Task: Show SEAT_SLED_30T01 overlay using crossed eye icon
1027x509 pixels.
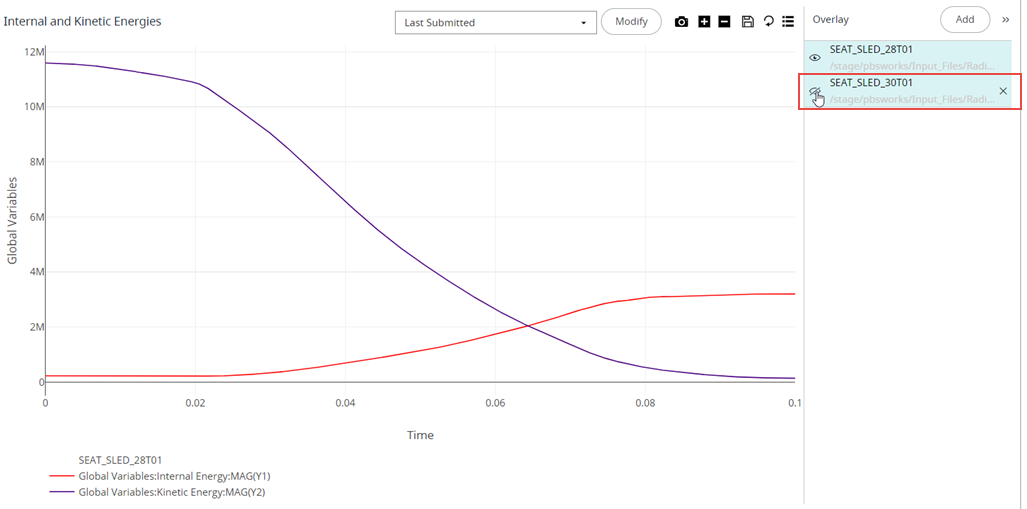Action: pyautogui.click(x=815, y=92)
